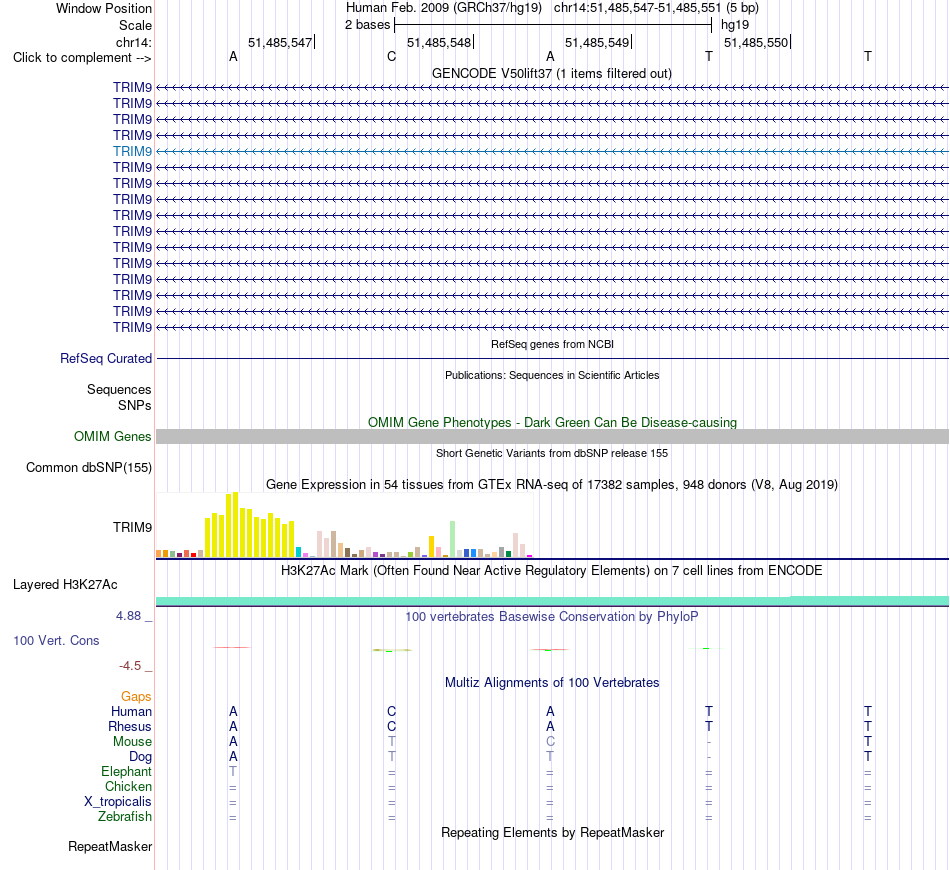Click the Common dbSNP(155) track label
The width and height of the screenshot is (950, 870).
pyautogui.click(x=89, y=468)
